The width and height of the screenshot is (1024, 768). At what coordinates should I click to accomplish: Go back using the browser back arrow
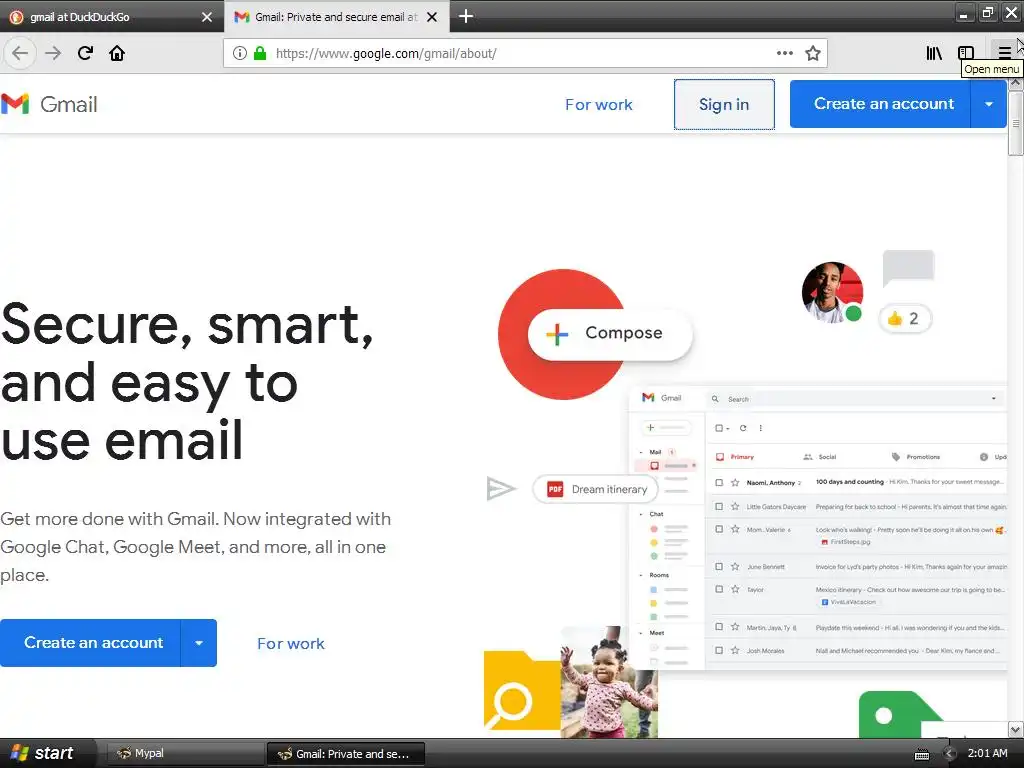click(20, 53)
